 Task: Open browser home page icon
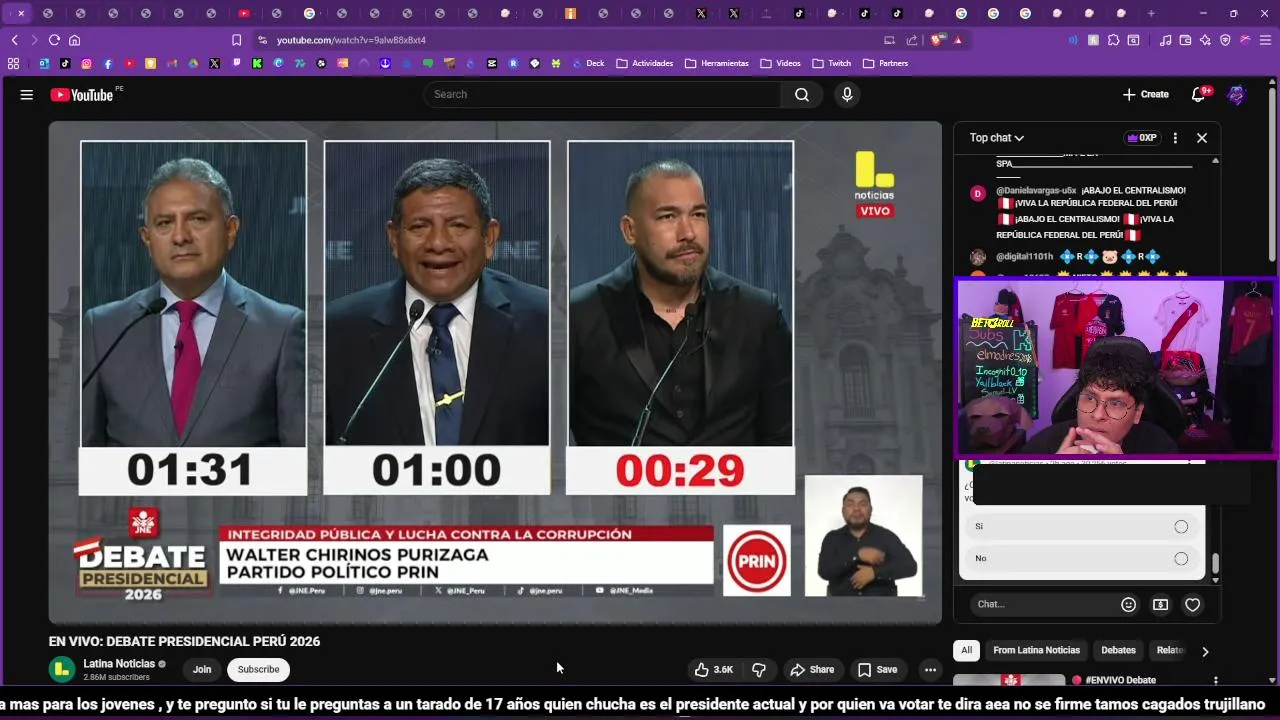[74, 40]
